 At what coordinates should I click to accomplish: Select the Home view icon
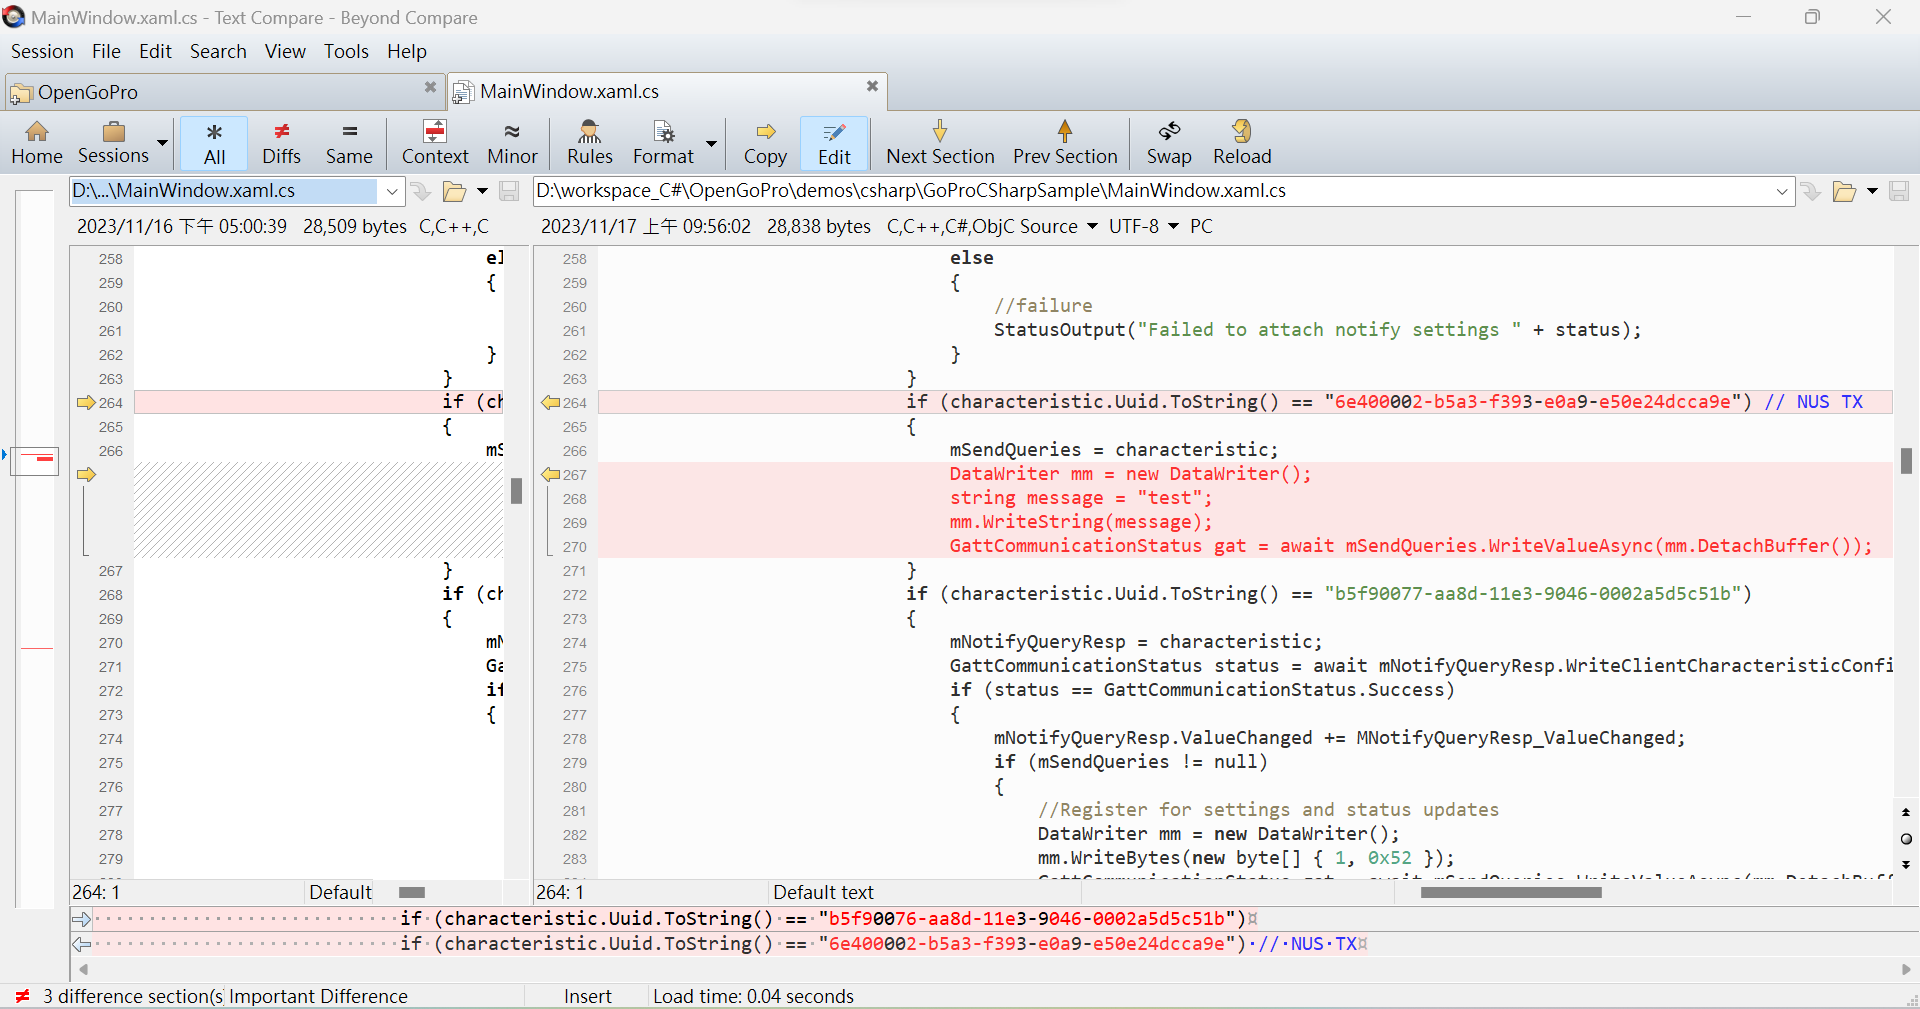tap(36, 142)
